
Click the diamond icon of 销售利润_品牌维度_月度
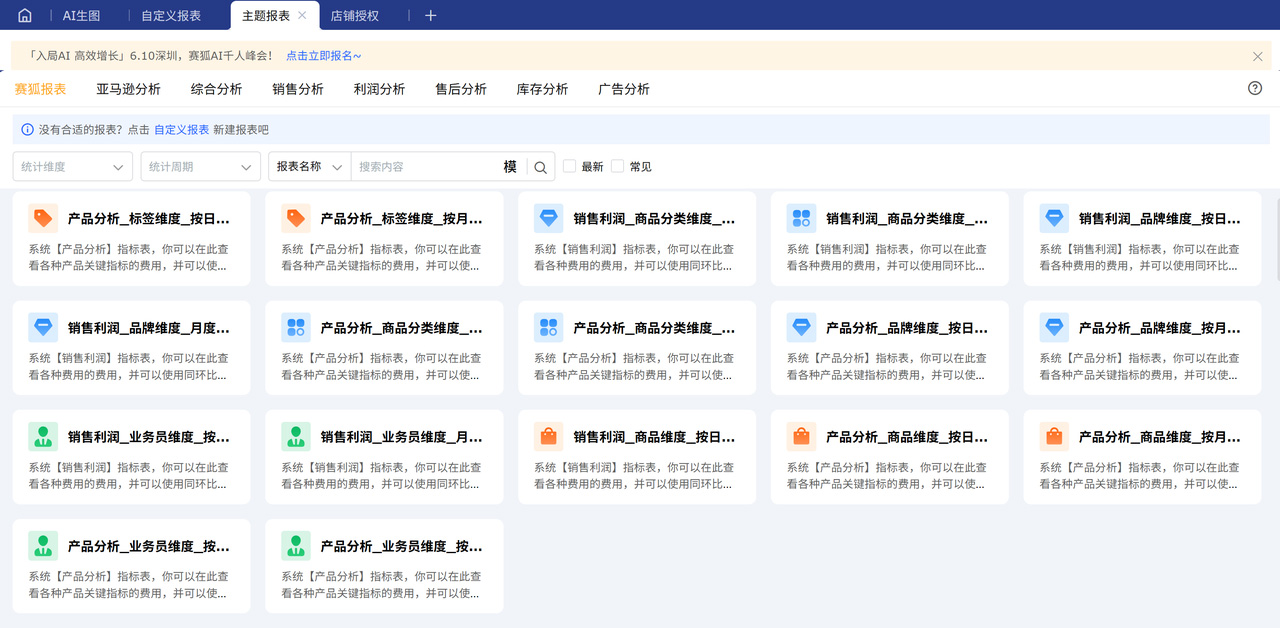(43, 327)
